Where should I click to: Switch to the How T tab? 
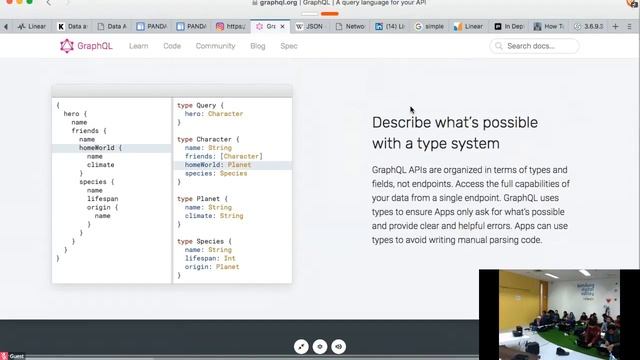(549, 27)
